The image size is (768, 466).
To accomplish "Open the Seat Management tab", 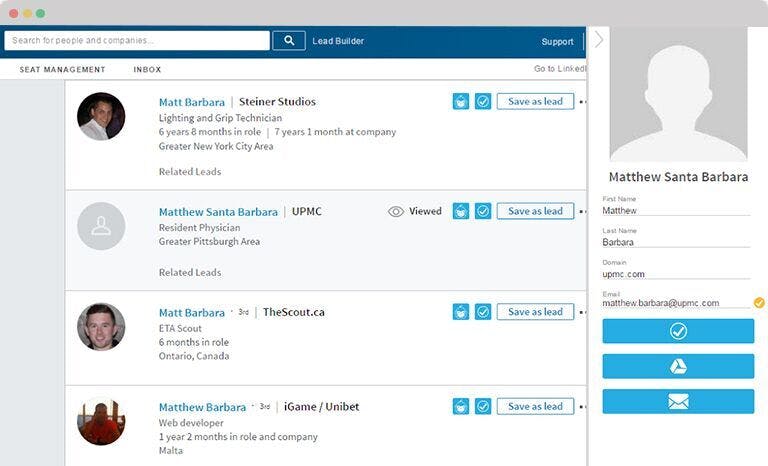I will coord(62,70).
